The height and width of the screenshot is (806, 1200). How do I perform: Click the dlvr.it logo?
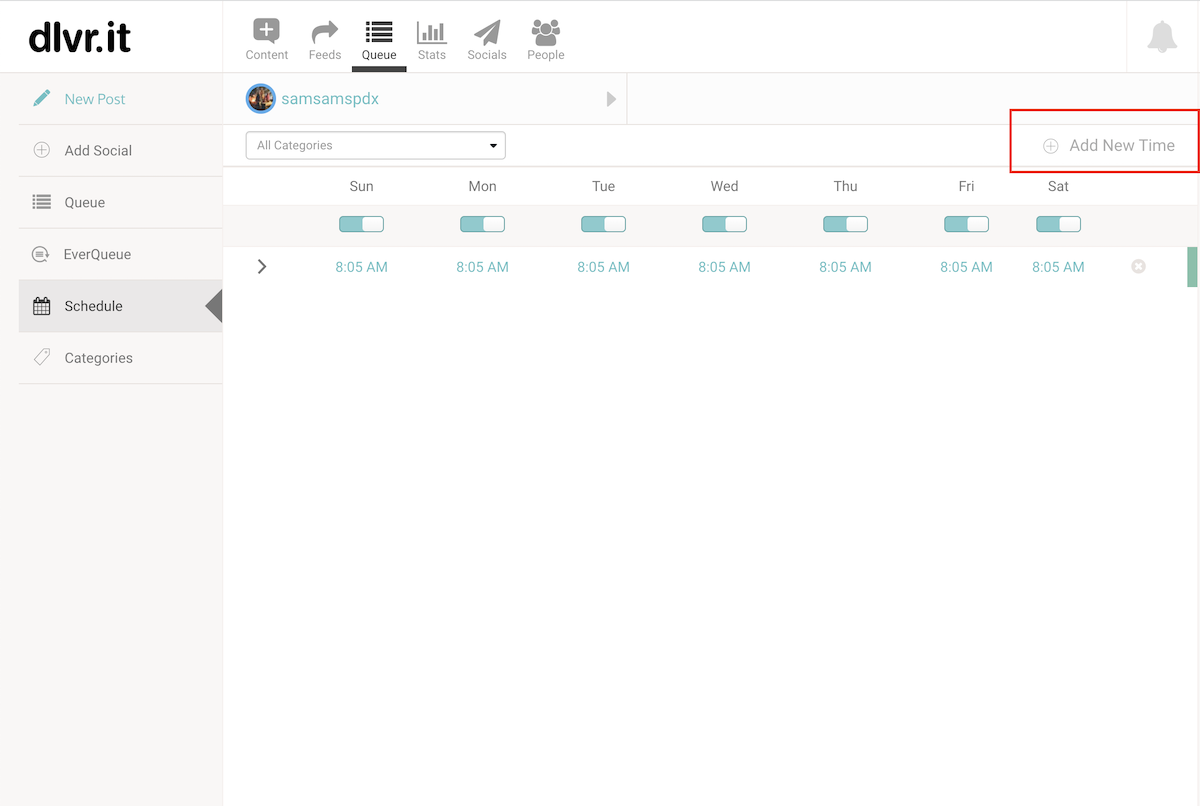click(80, 37)
